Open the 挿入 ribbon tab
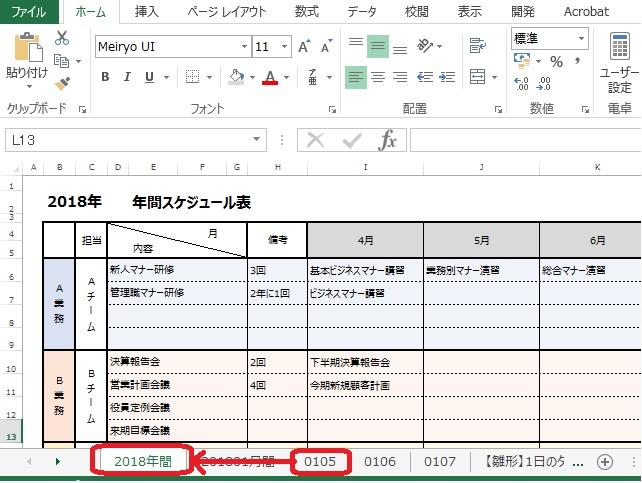Viewport: 642px width, 483px height. point(146,12)
